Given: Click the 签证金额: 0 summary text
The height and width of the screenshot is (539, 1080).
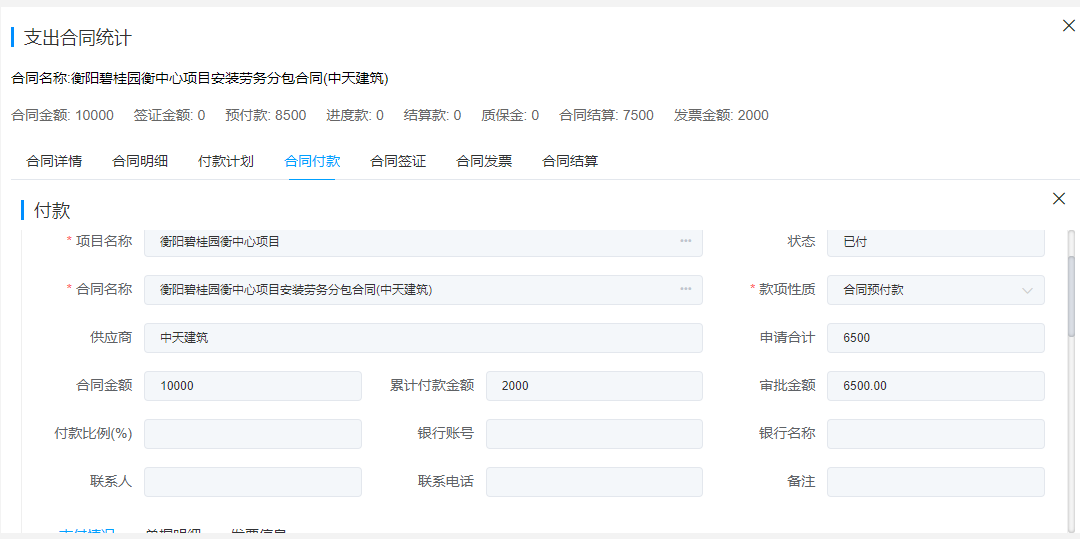Looking at the screenshot, I should point(169,115).
